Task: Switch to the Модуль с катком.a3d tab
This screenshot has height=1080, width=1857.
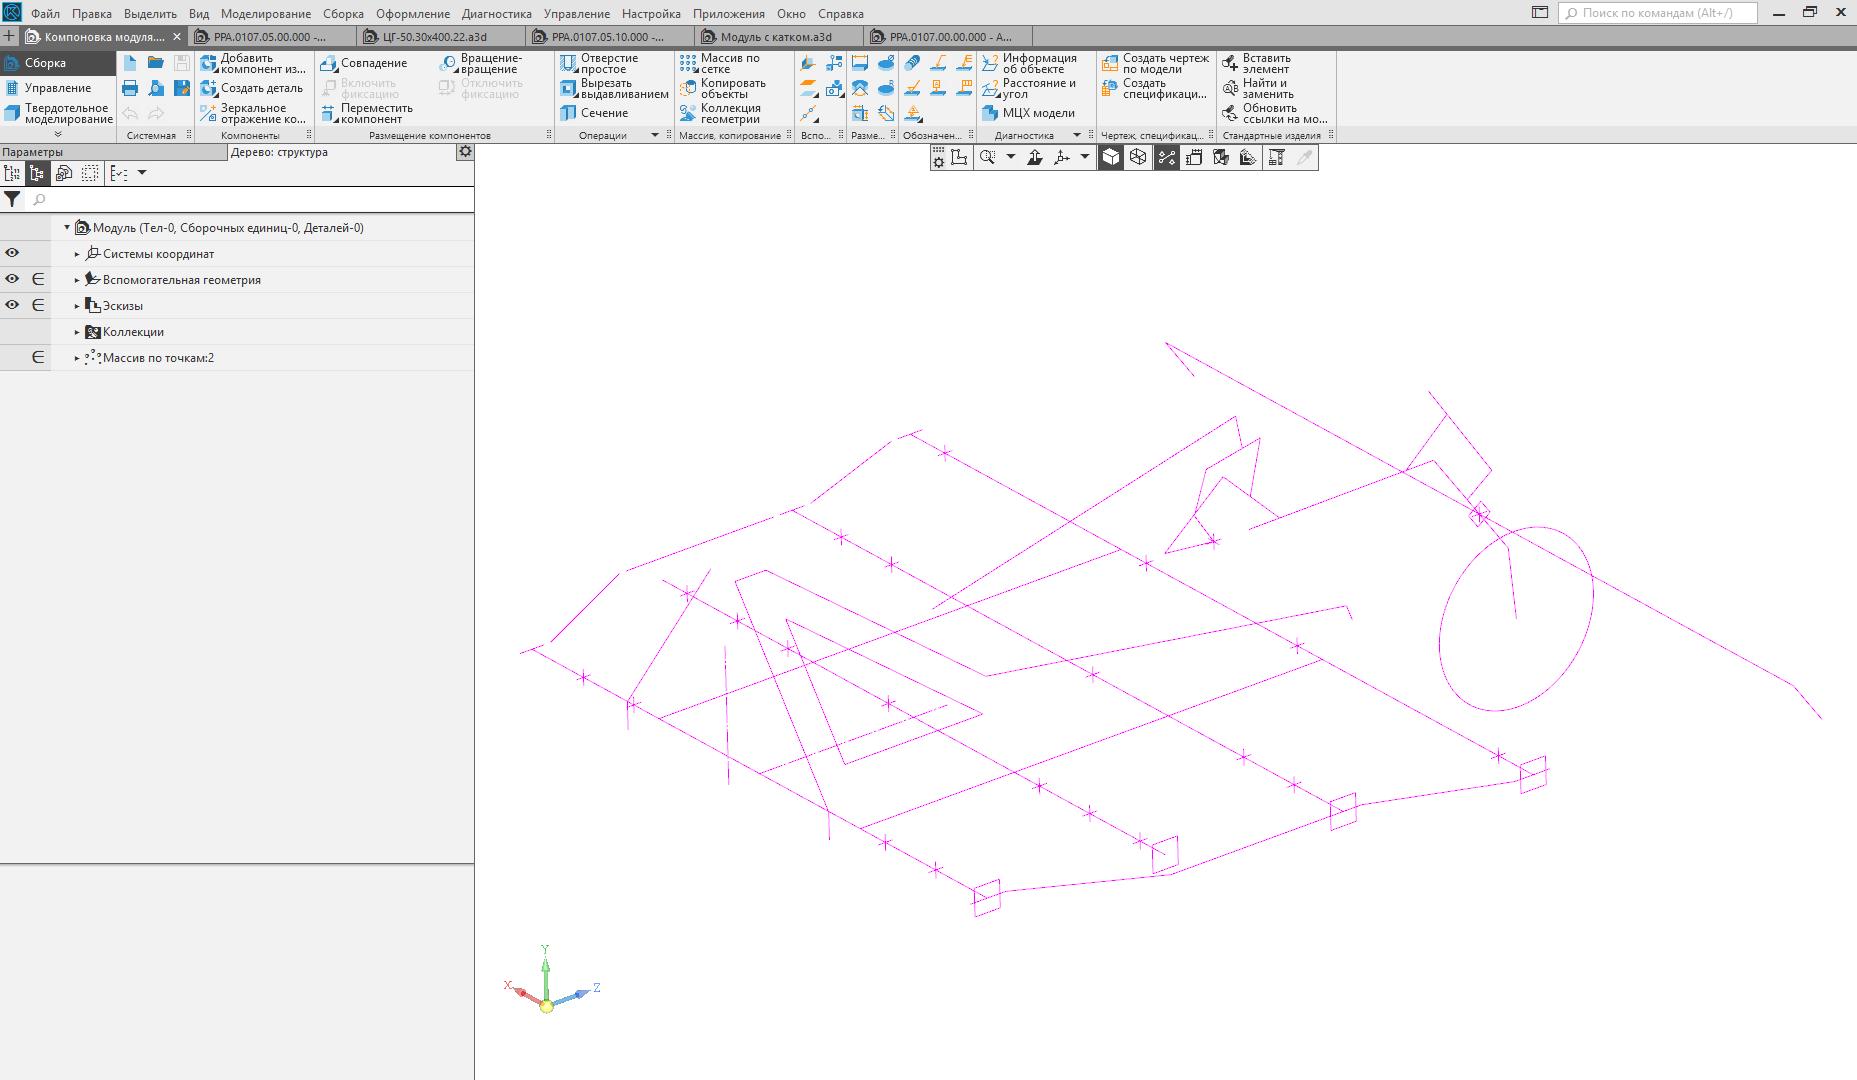Action: (775, 37)
